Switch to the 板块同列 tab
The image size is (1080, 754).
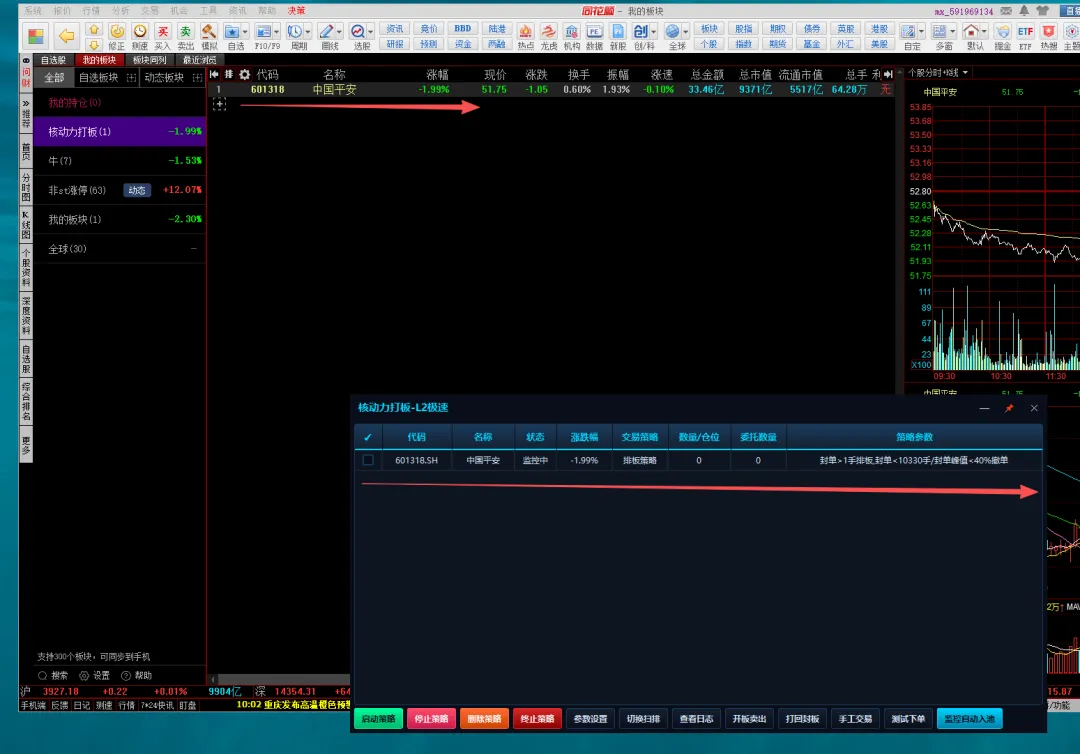tap(149, 60)
